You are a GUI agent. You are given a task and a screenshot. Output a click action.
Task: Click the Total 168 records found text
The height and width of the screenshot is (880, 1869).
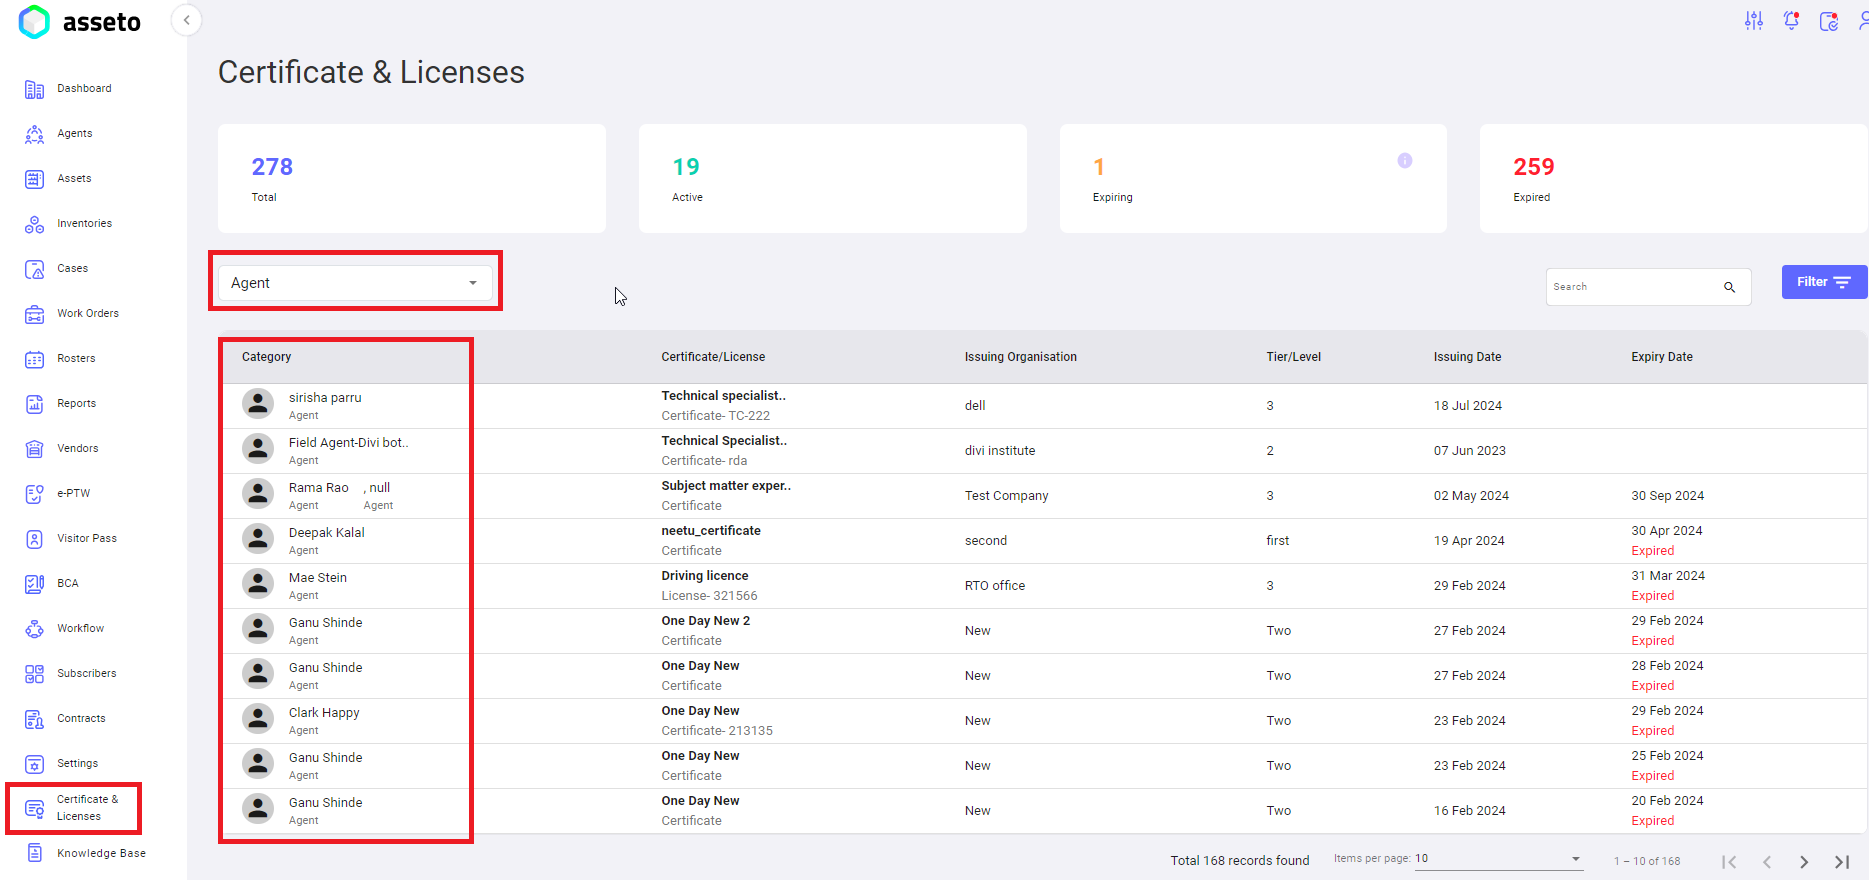(1240, 861)
